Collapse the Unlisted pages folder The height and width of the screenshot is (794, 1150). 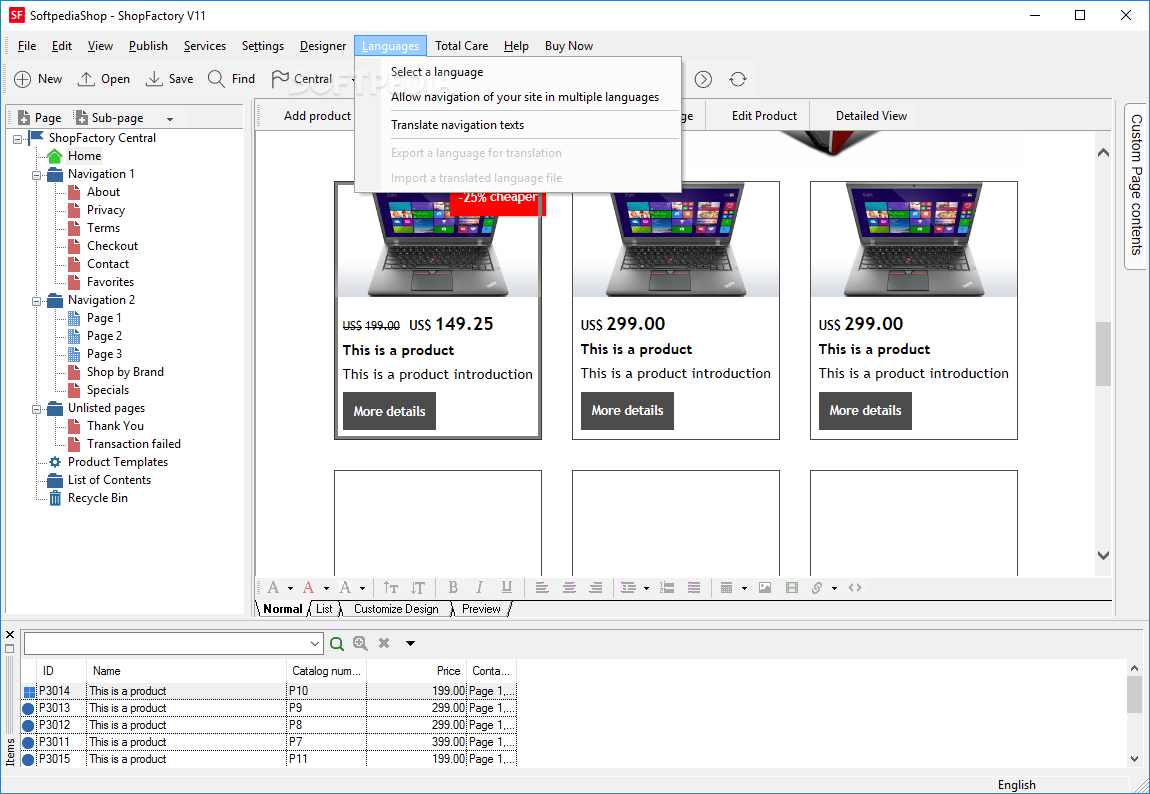36,408
